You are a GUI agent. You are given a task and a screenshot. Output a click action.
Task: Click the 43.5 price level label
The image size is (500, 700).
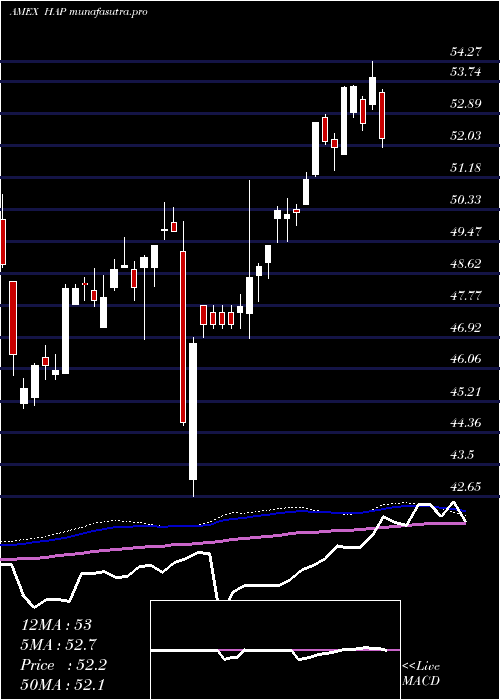[462, 455]
